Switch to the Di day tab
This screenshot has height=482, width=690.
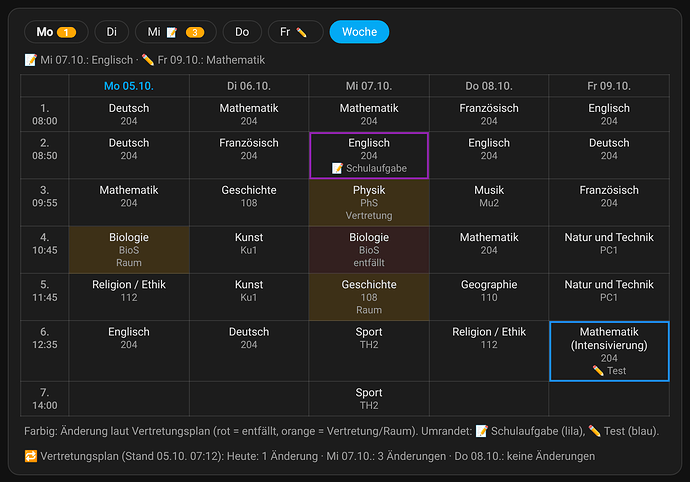112,32
